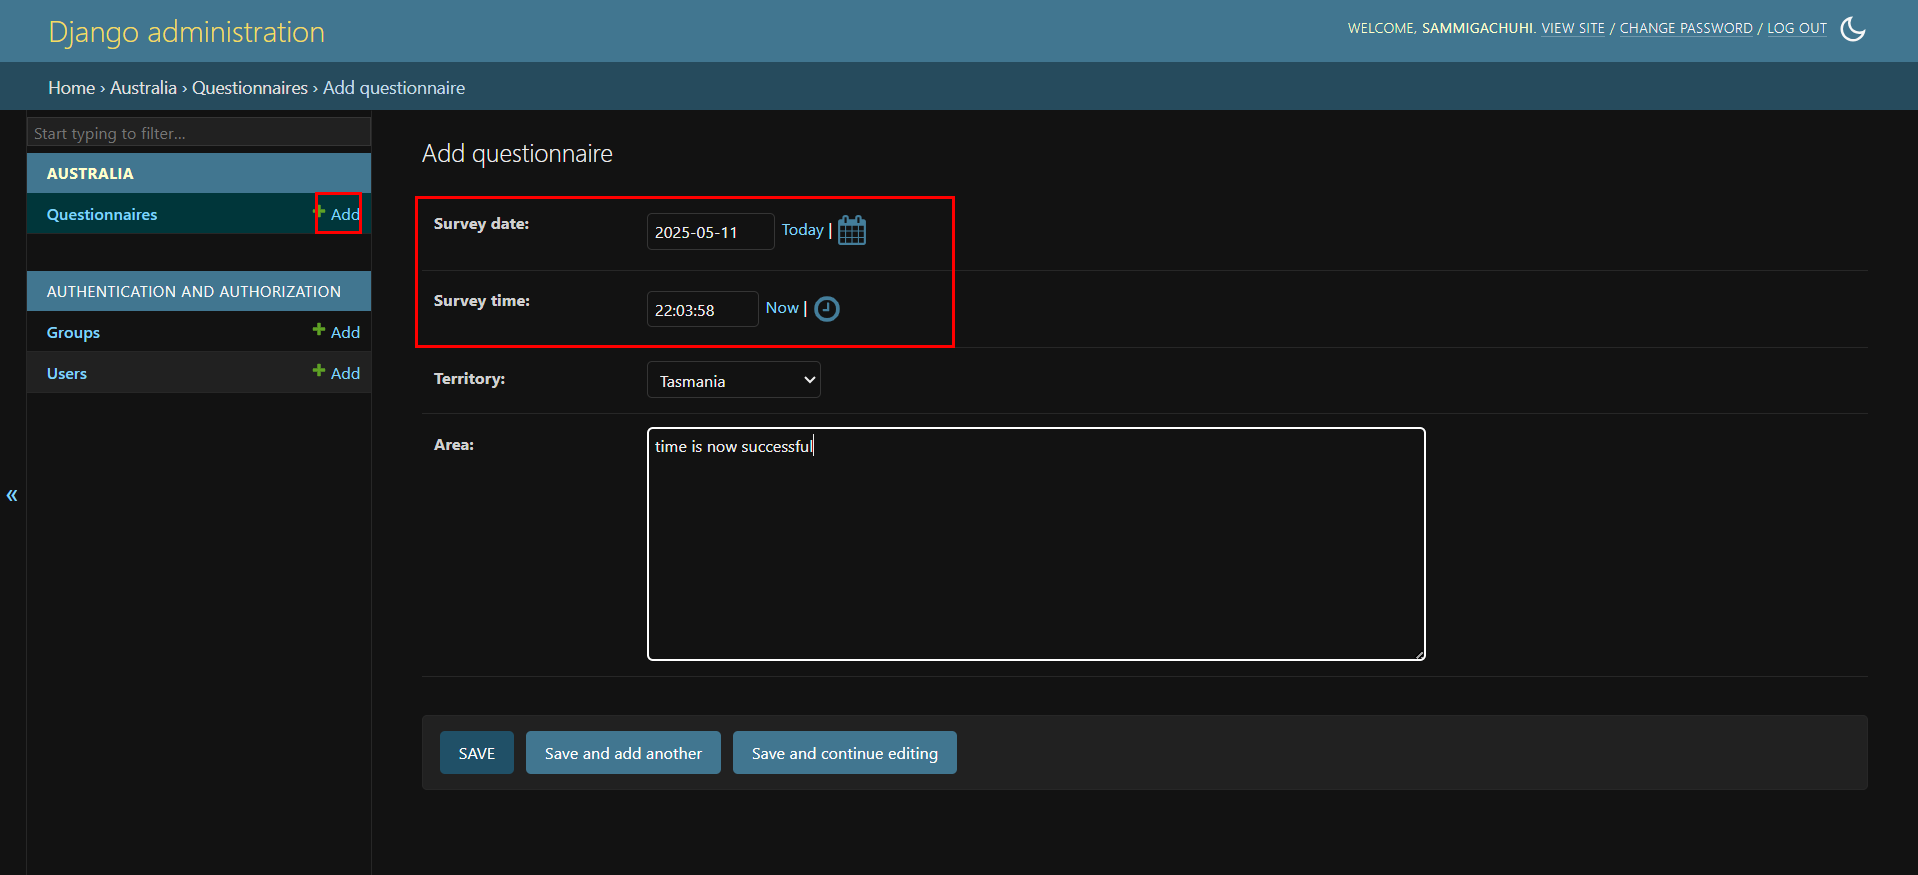Click Save and continue editing
This screenshot has height=875, width=1918.
(844, 753)
